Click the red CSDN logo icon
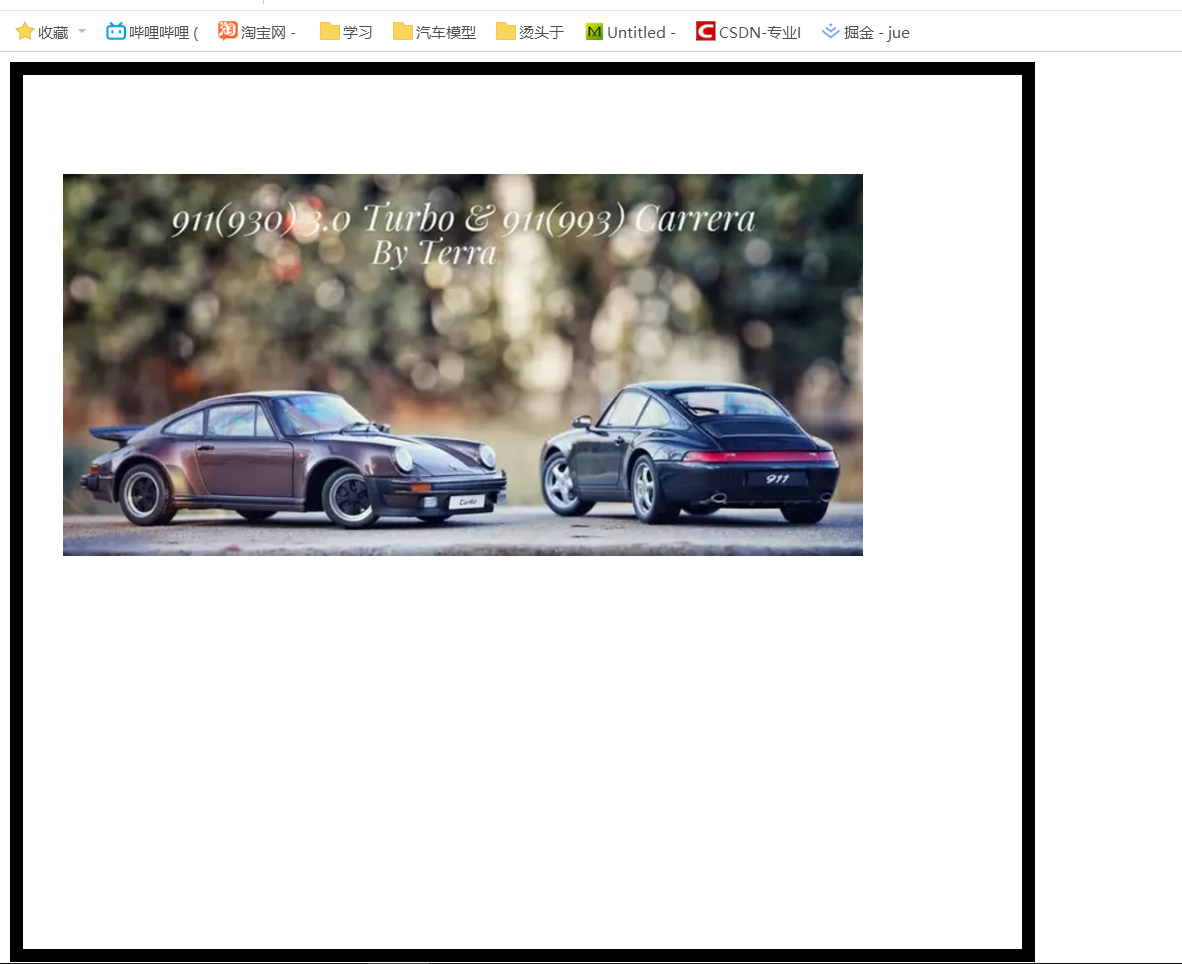 tap(706, 31)
